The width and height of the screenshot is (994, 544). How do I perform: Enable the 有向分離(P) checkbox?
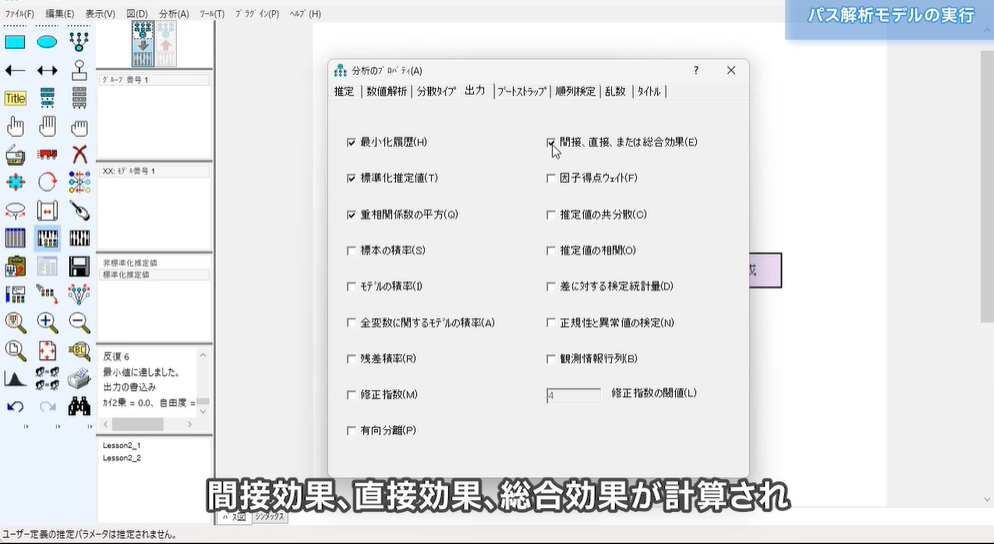351,431
